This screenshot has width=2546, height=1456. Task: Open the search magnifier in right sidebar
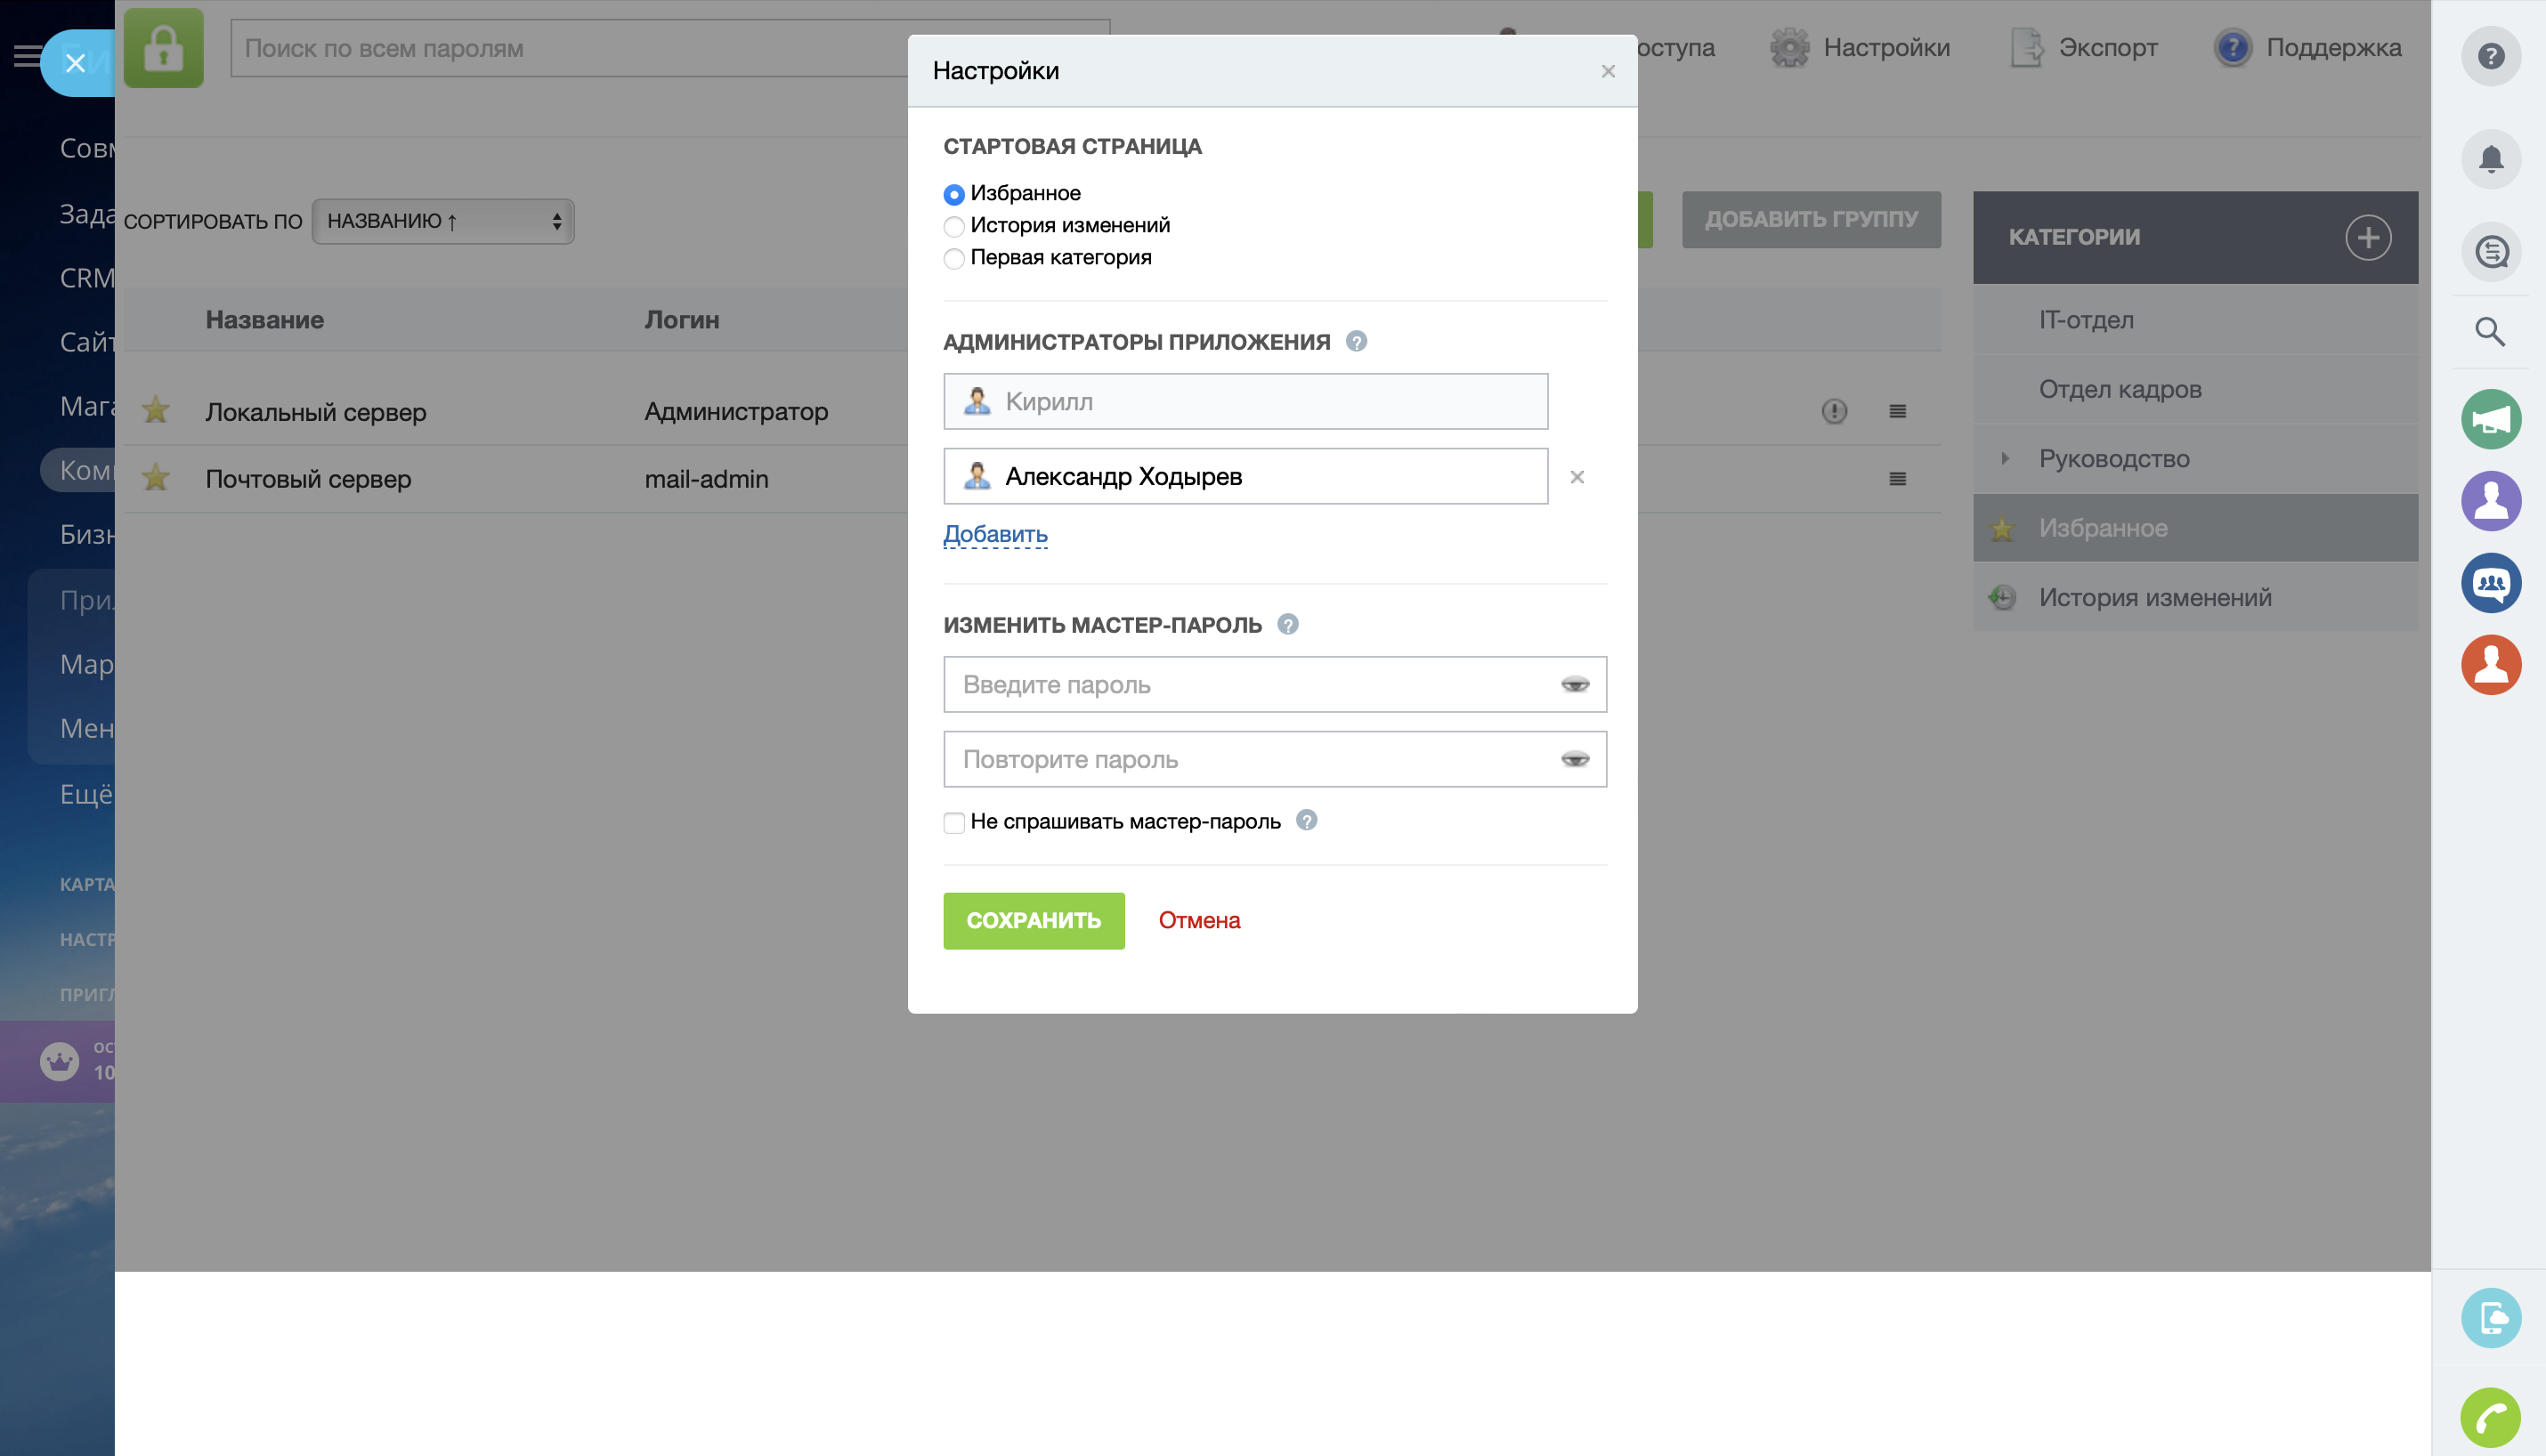[2490, 331]
